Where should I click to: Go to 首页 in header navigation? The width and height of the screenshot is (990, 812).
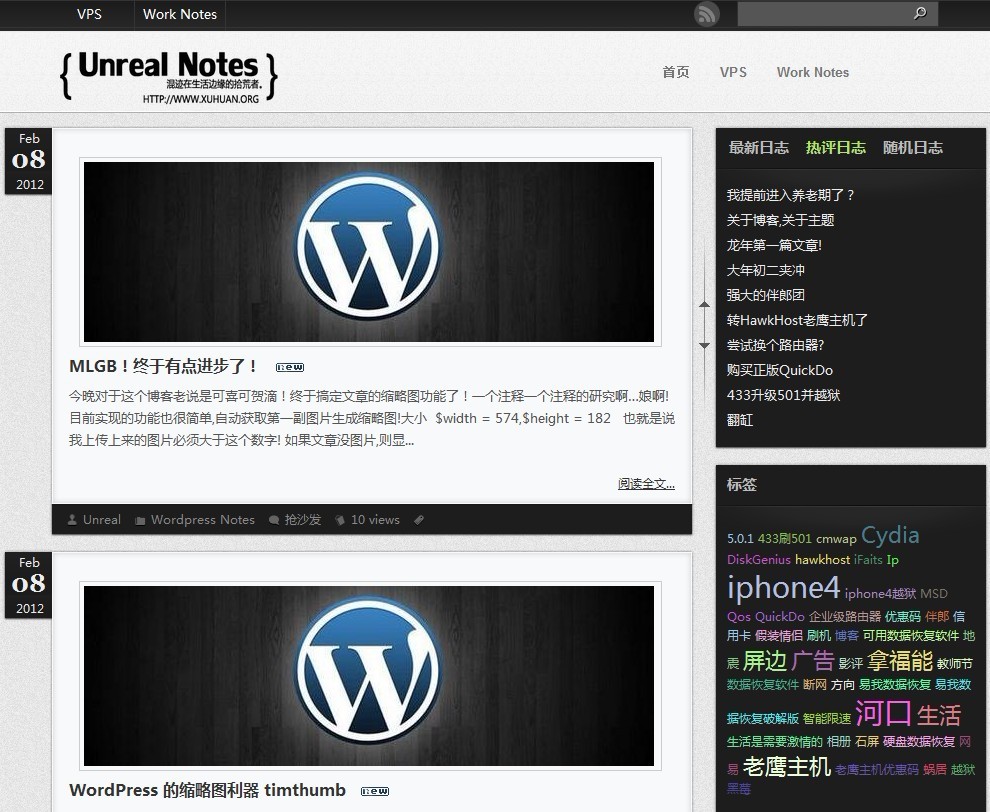tap(676, 72)
